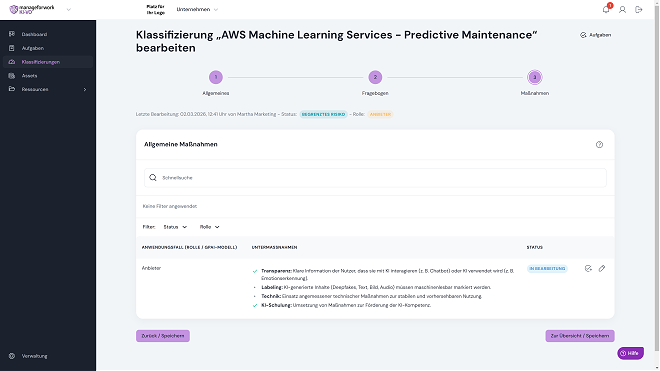
Task: Click the Transparenz checkmark icon
Action: pyautogui.click(x=255, y=271)
